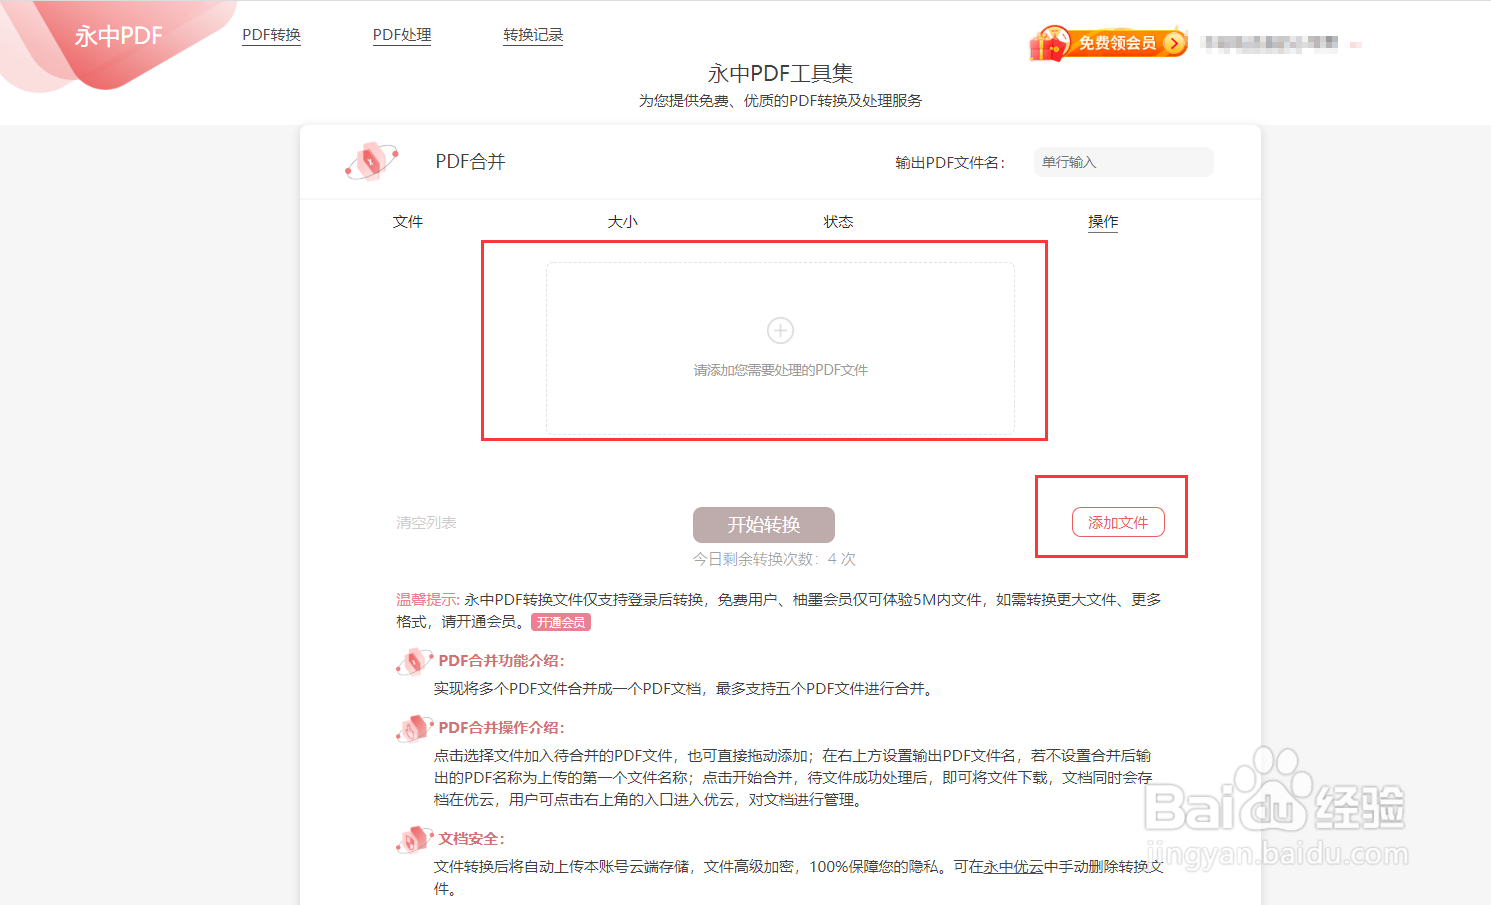Focus the 输出PDF文件名 input field
Image resolution: width=1491 pixels, height=905 pixels.
point(1123,162)
